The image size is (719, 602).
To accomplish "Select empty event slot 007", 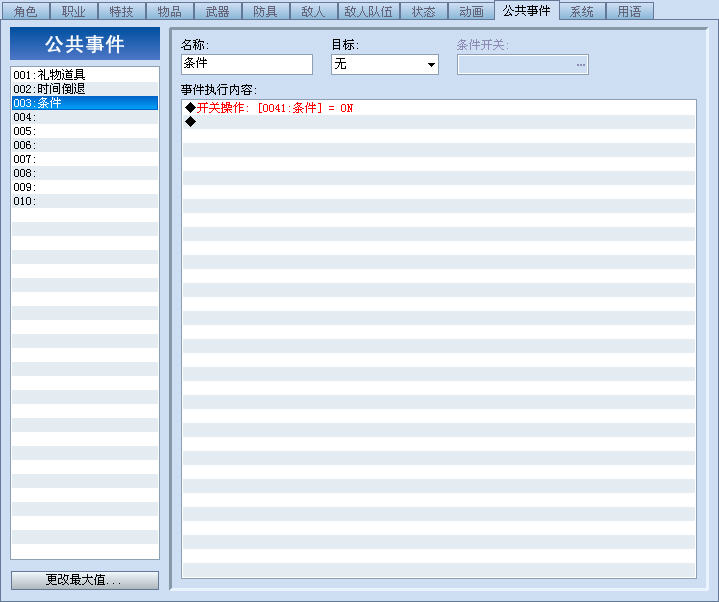I will click(x=85, y=159).
